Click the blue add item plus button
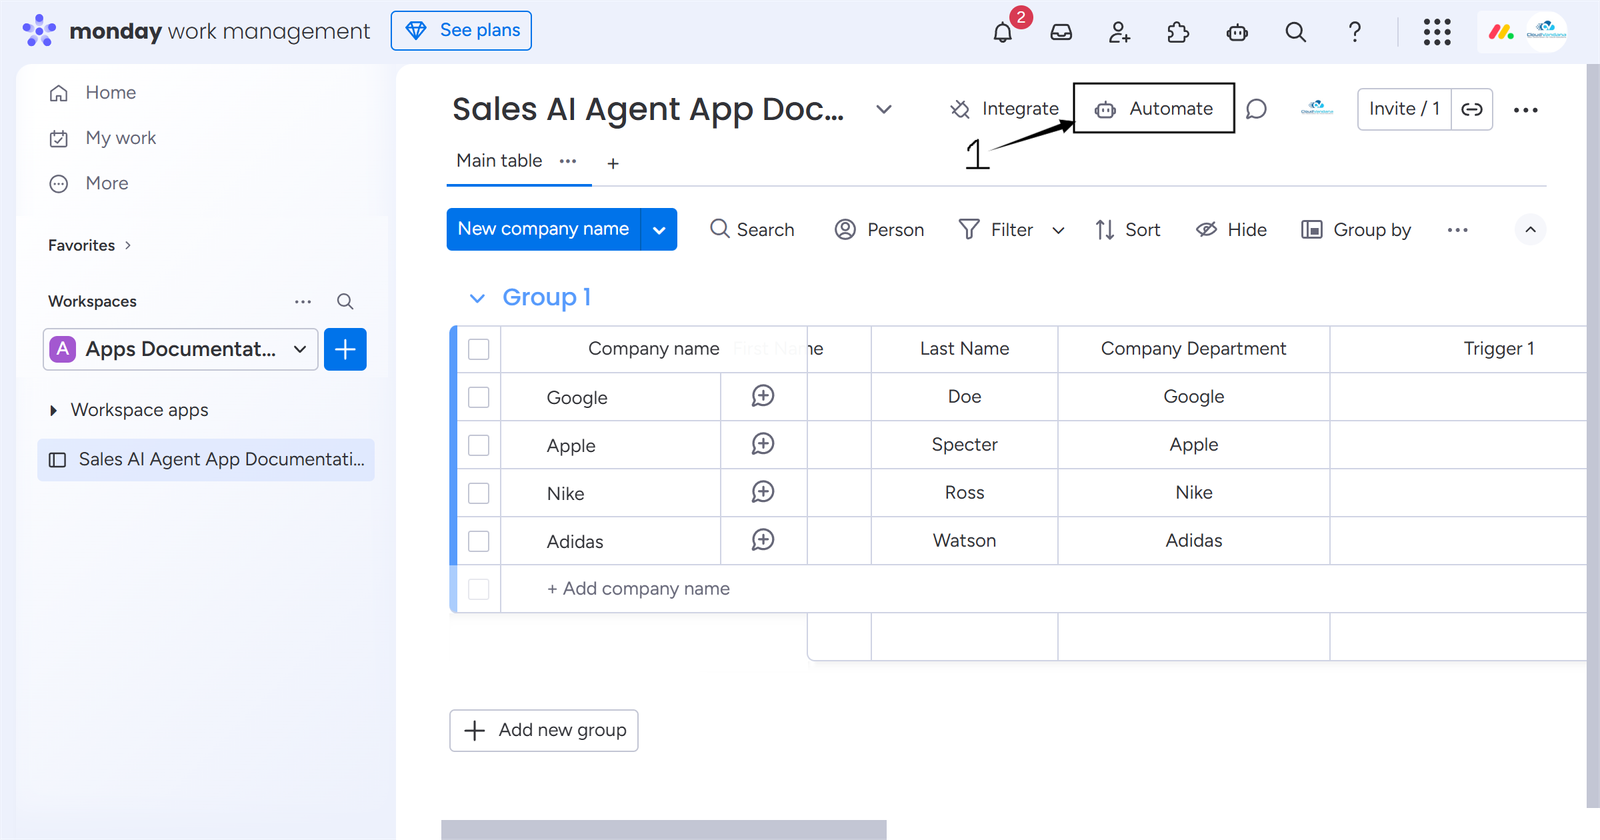Image resolution: width=1600 pixels, height=840 pixels. 345,349
